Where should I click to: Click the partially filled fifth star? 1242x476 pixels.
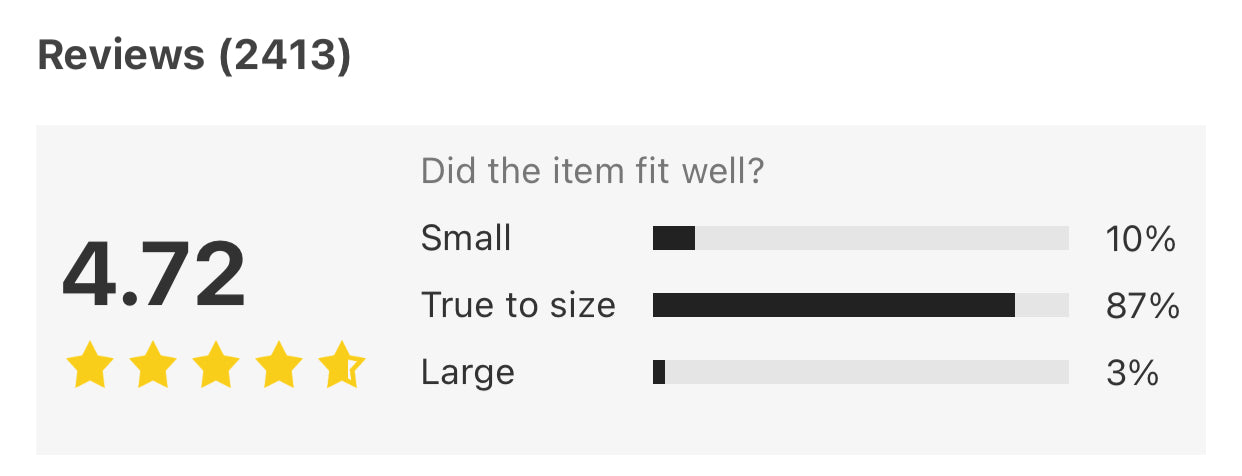pos(342,366)
